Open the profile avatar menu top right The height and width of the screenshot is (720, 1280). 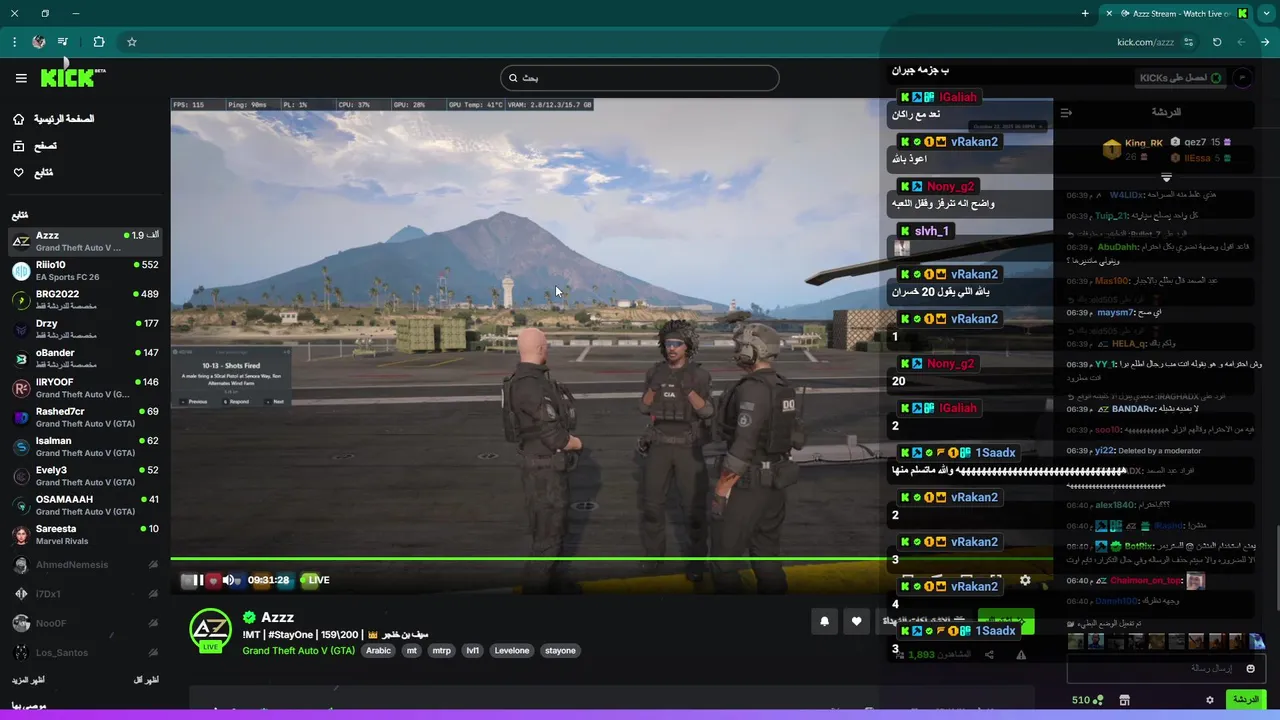(1242, 78)
